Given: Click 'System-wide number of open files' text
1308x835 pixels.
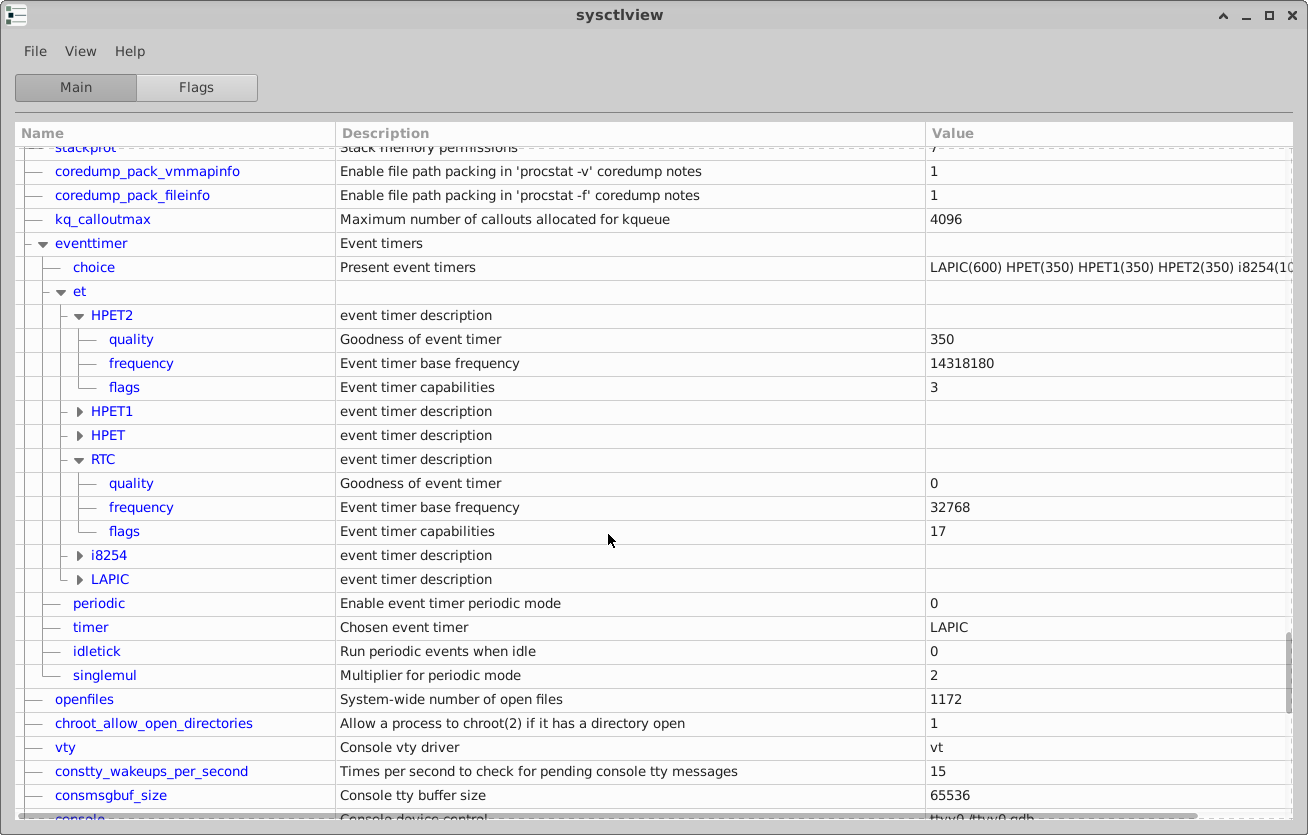Looking at the screenshot, I should (x=451, y=700).
